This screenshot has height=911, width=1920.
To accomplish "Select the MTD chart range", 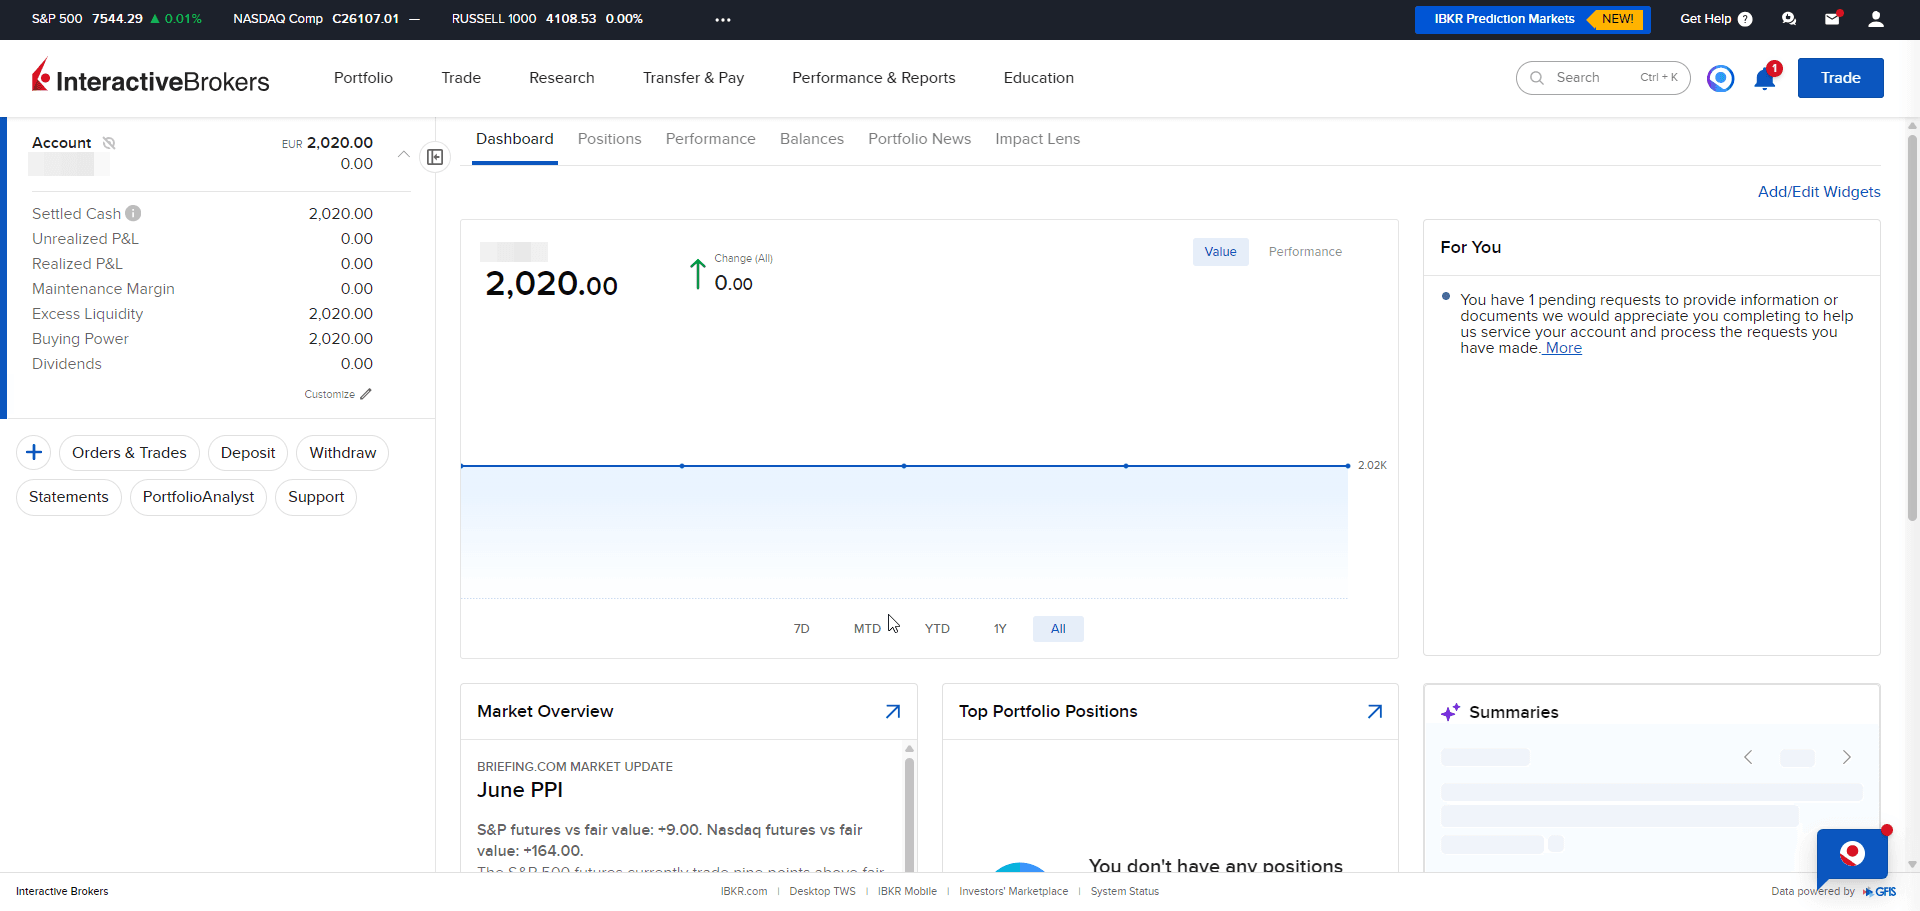I will click(x=867, y=629).
